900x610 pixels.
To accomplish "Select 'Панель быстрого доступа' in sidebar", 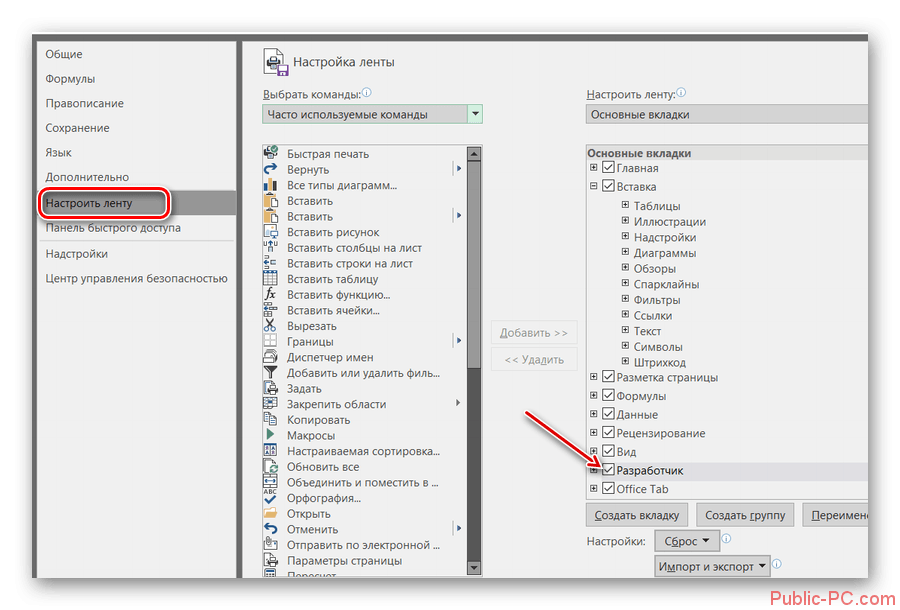I will [x=113, y=228].
